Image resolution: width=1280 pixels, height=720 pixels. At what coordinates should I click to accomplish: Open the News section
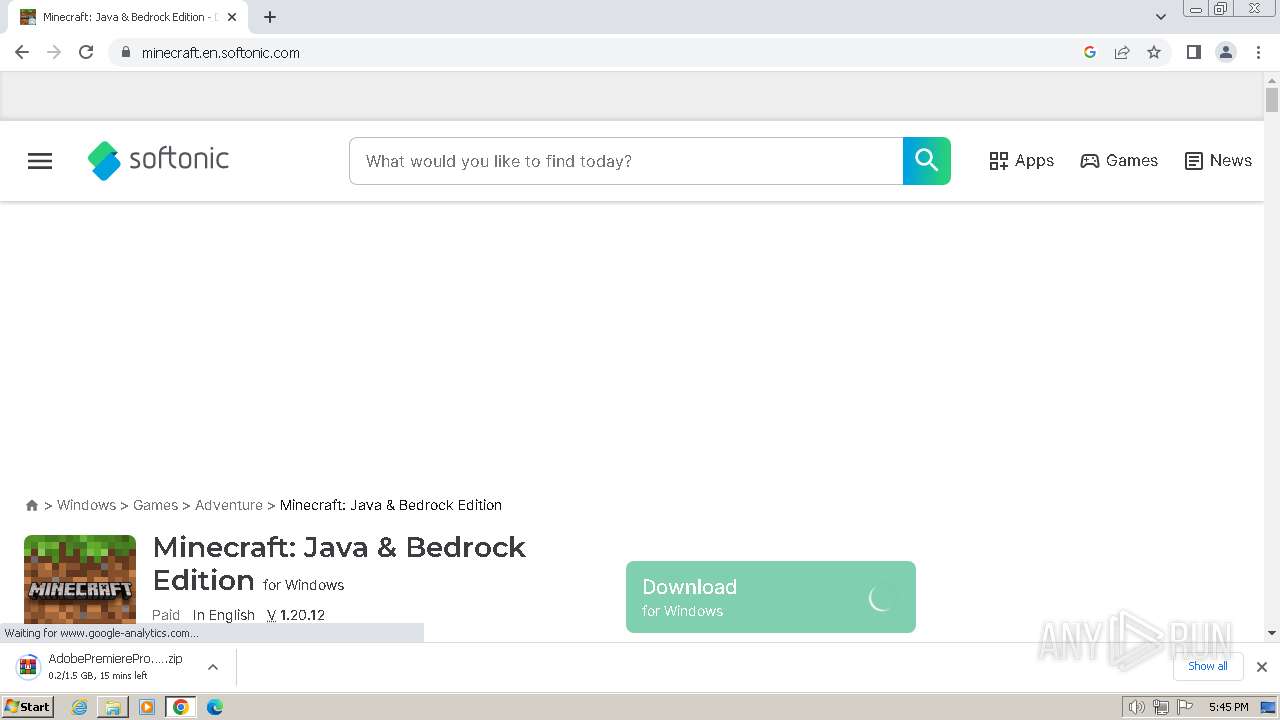click(x=1218, y=161)
